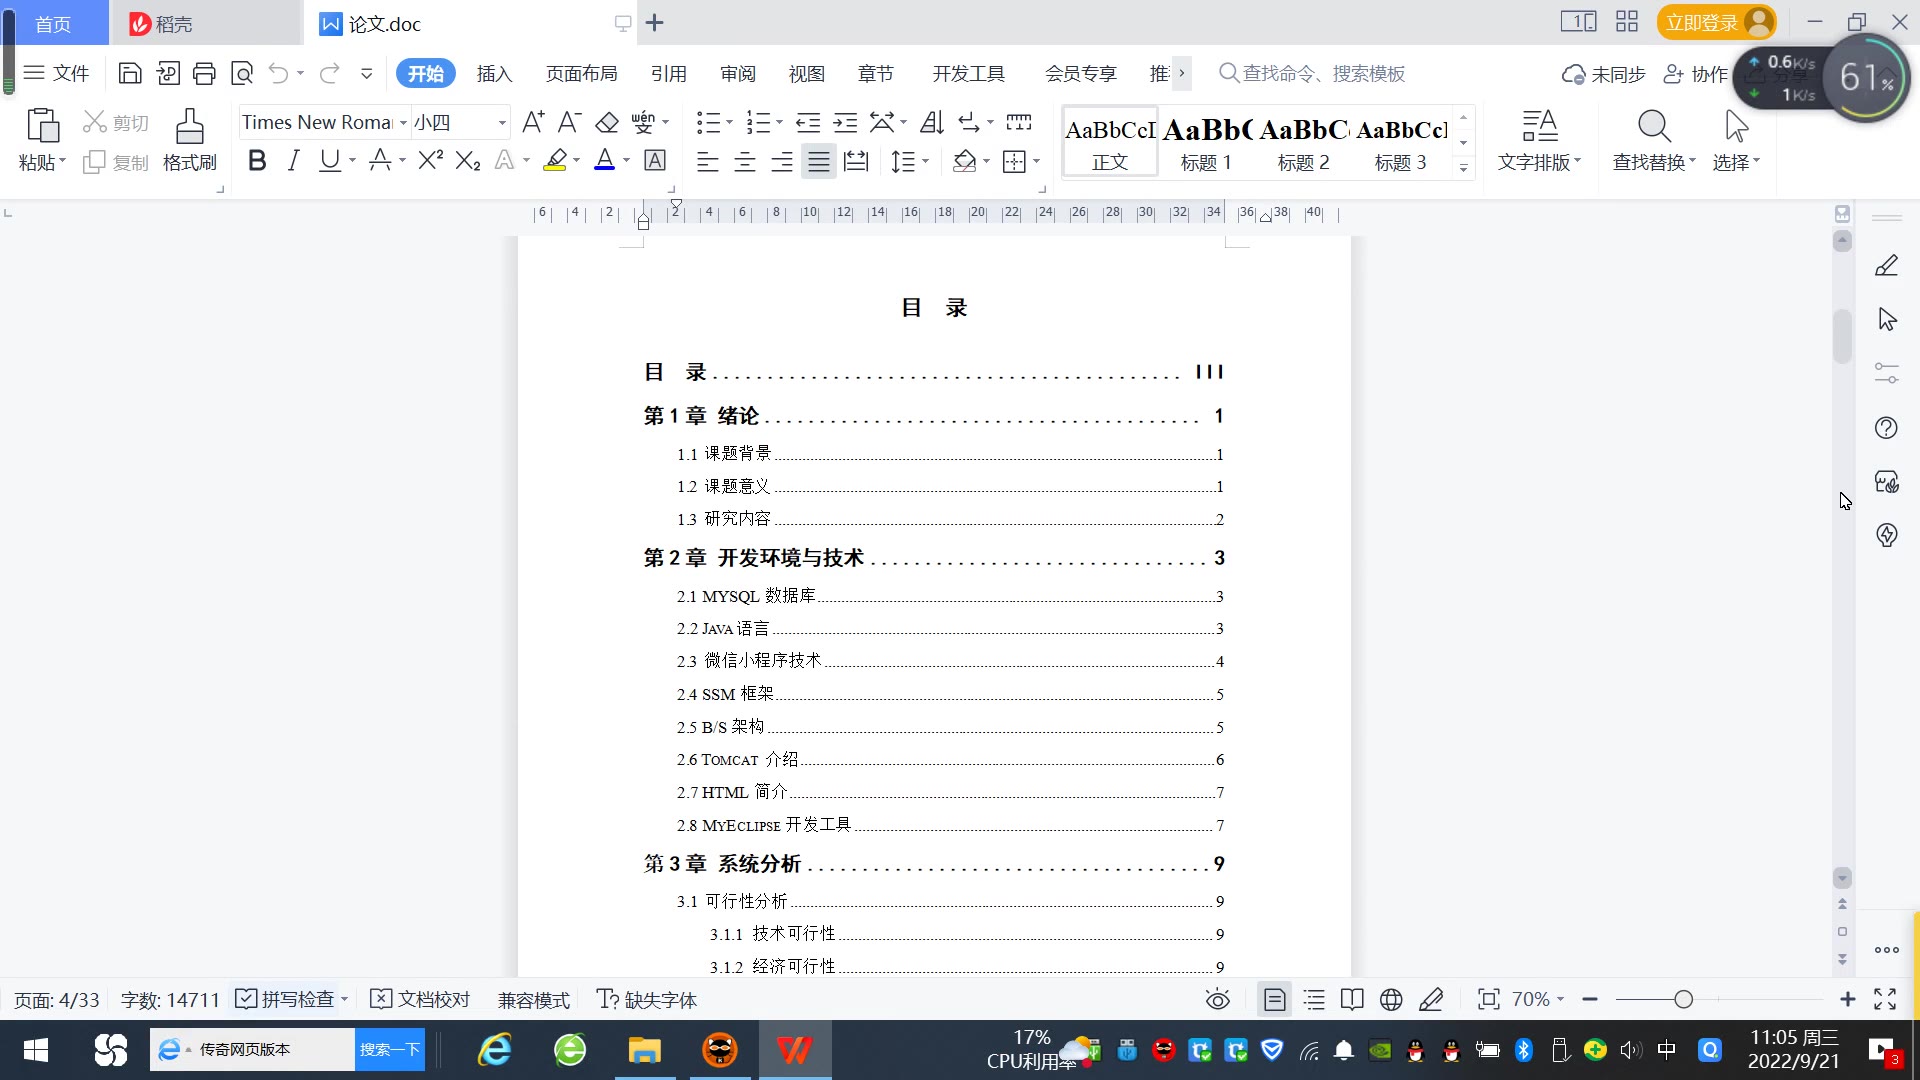
Task: Open the References tab
Action: pos(668,73)
